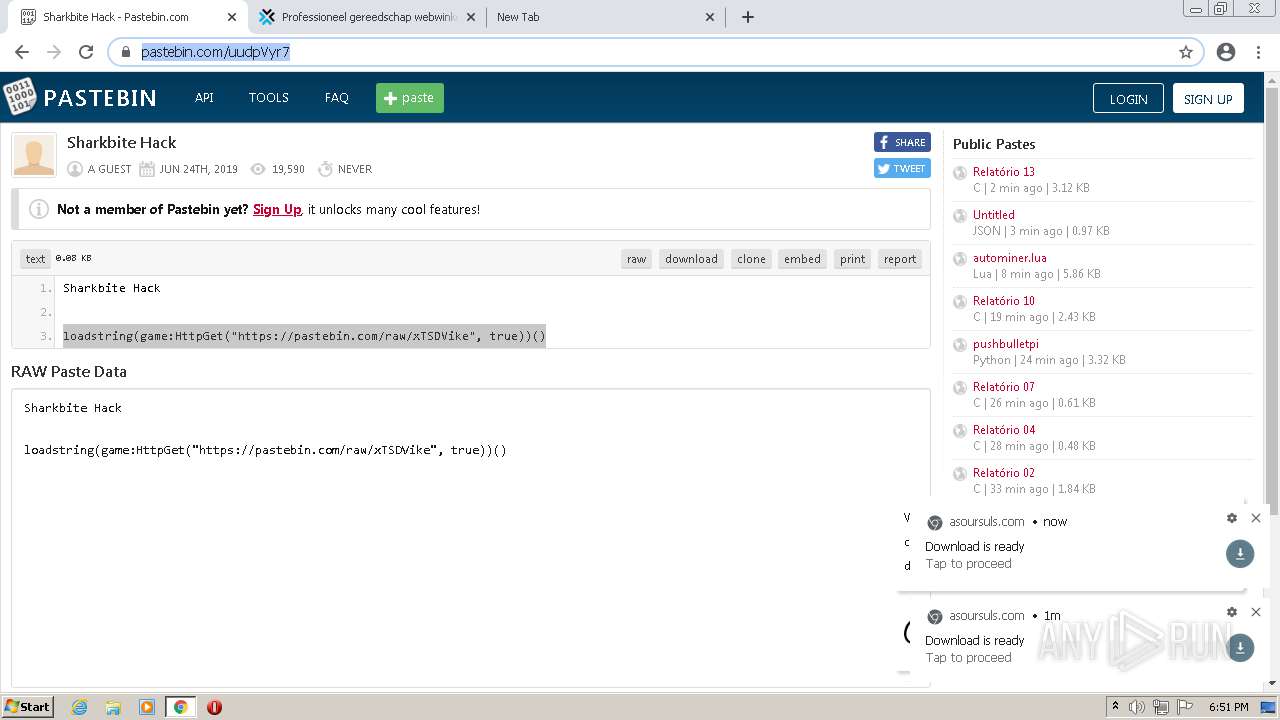Click inside the RAW Paste Data textarea

pyautogui.click(x=470, y=538)
